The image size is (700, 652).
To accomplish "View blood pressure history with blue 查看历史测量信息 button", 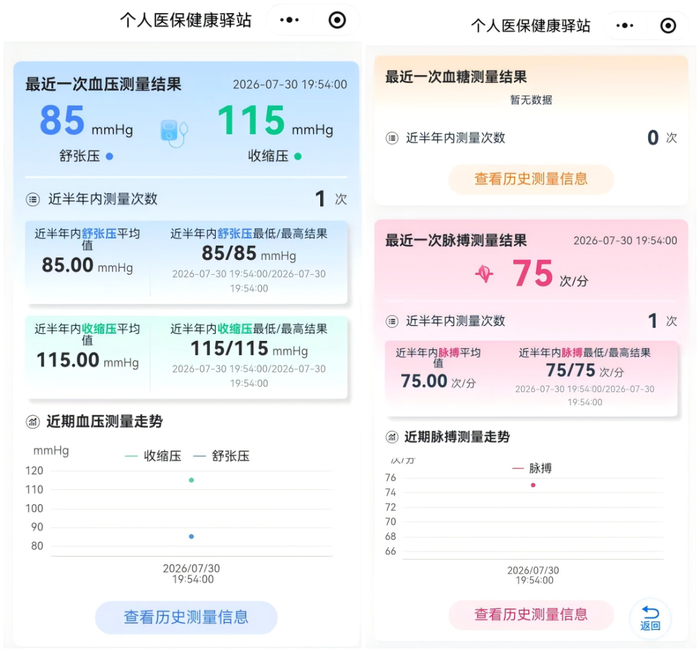I will [x=186, y=617].
